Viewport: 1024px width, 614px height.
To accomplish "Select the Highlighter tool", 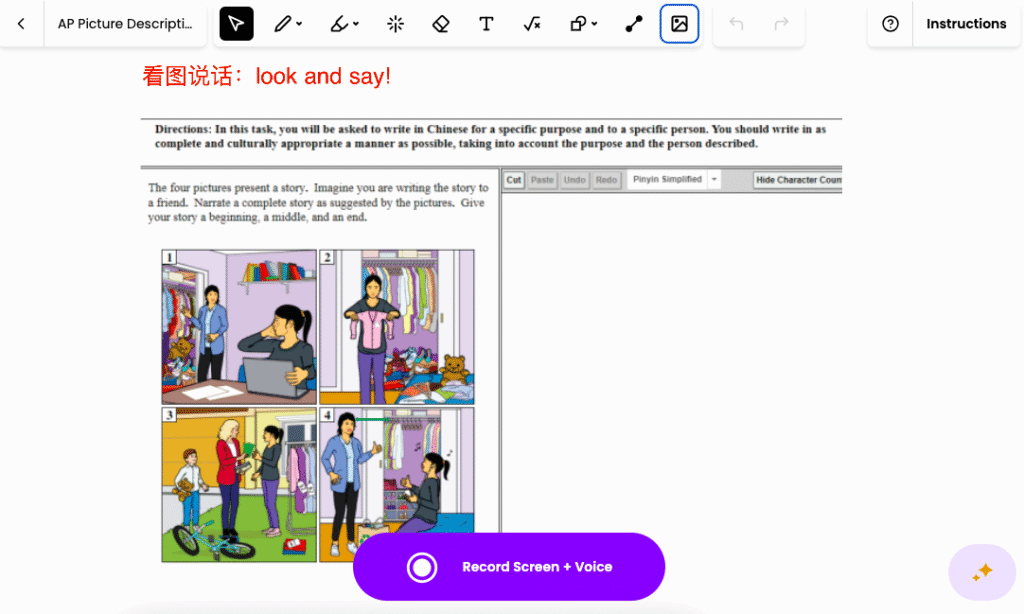I will [x=339, y=24].
